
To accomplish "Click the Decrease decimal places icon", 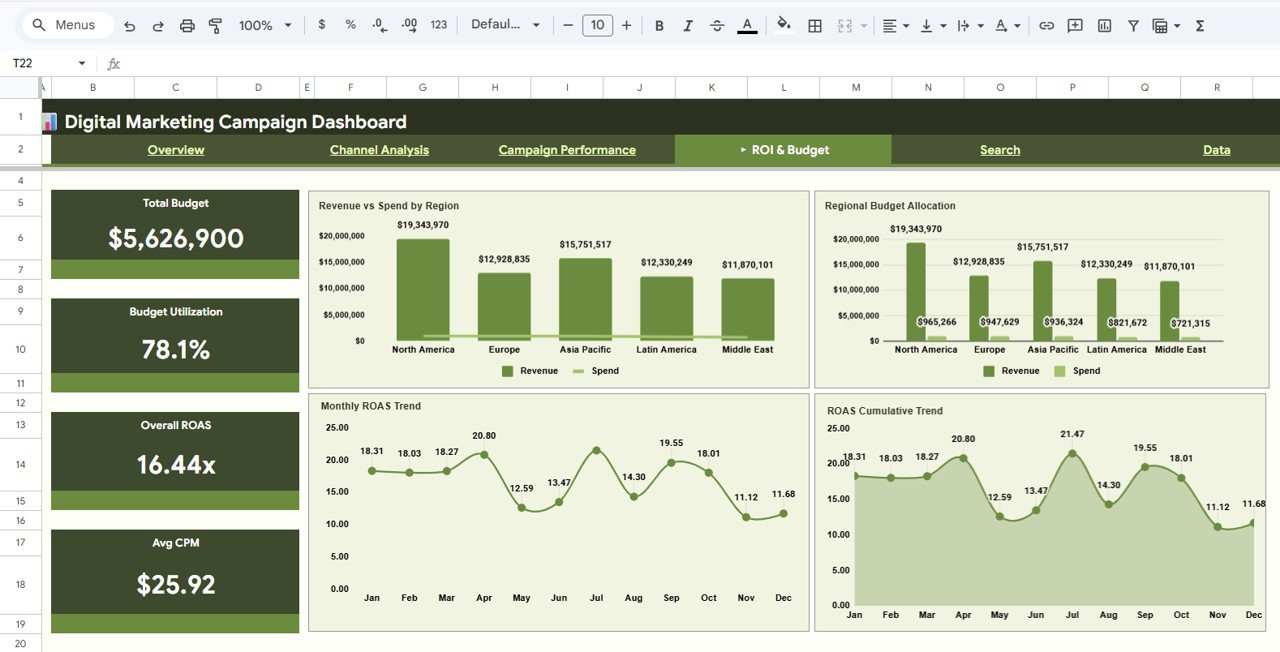I will tap(378, 24).
